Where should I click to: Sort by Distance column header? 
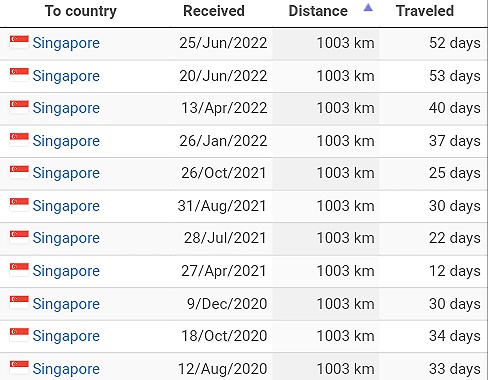[x=318, y=11]
